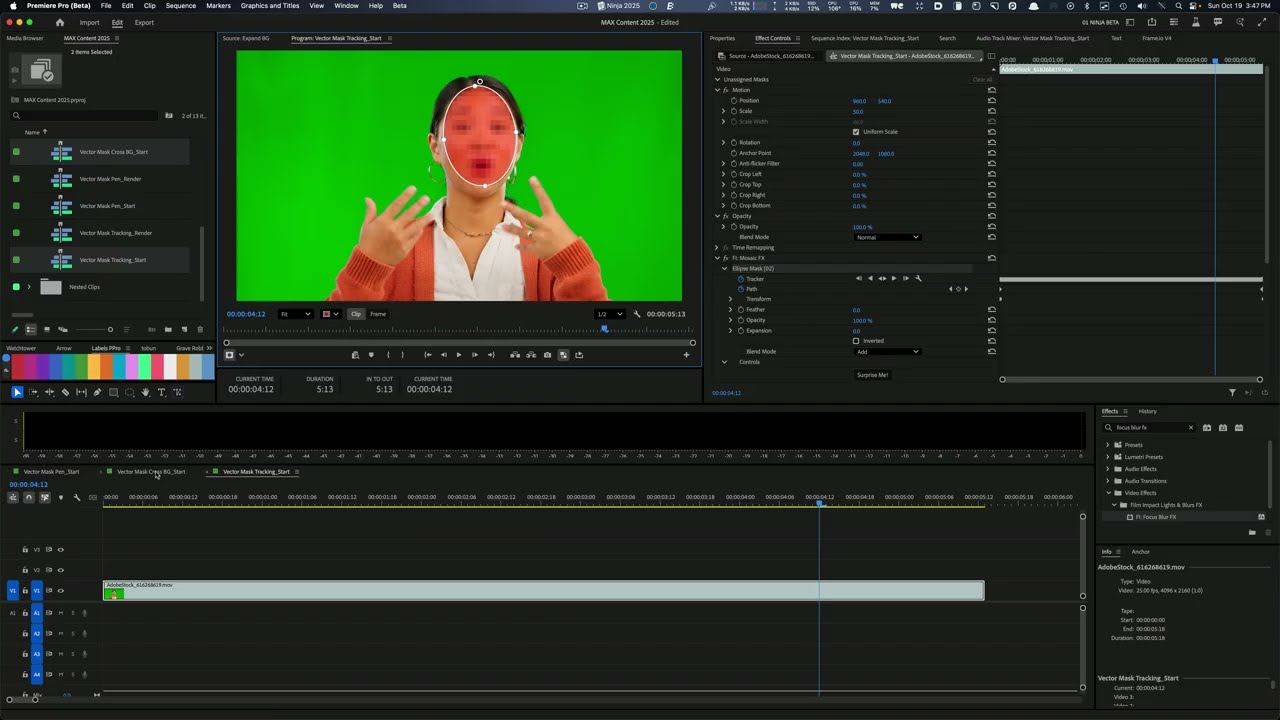This screenshot has height=720, width=1280.
Task: Open the History tab
Action: click(1148, 411)
